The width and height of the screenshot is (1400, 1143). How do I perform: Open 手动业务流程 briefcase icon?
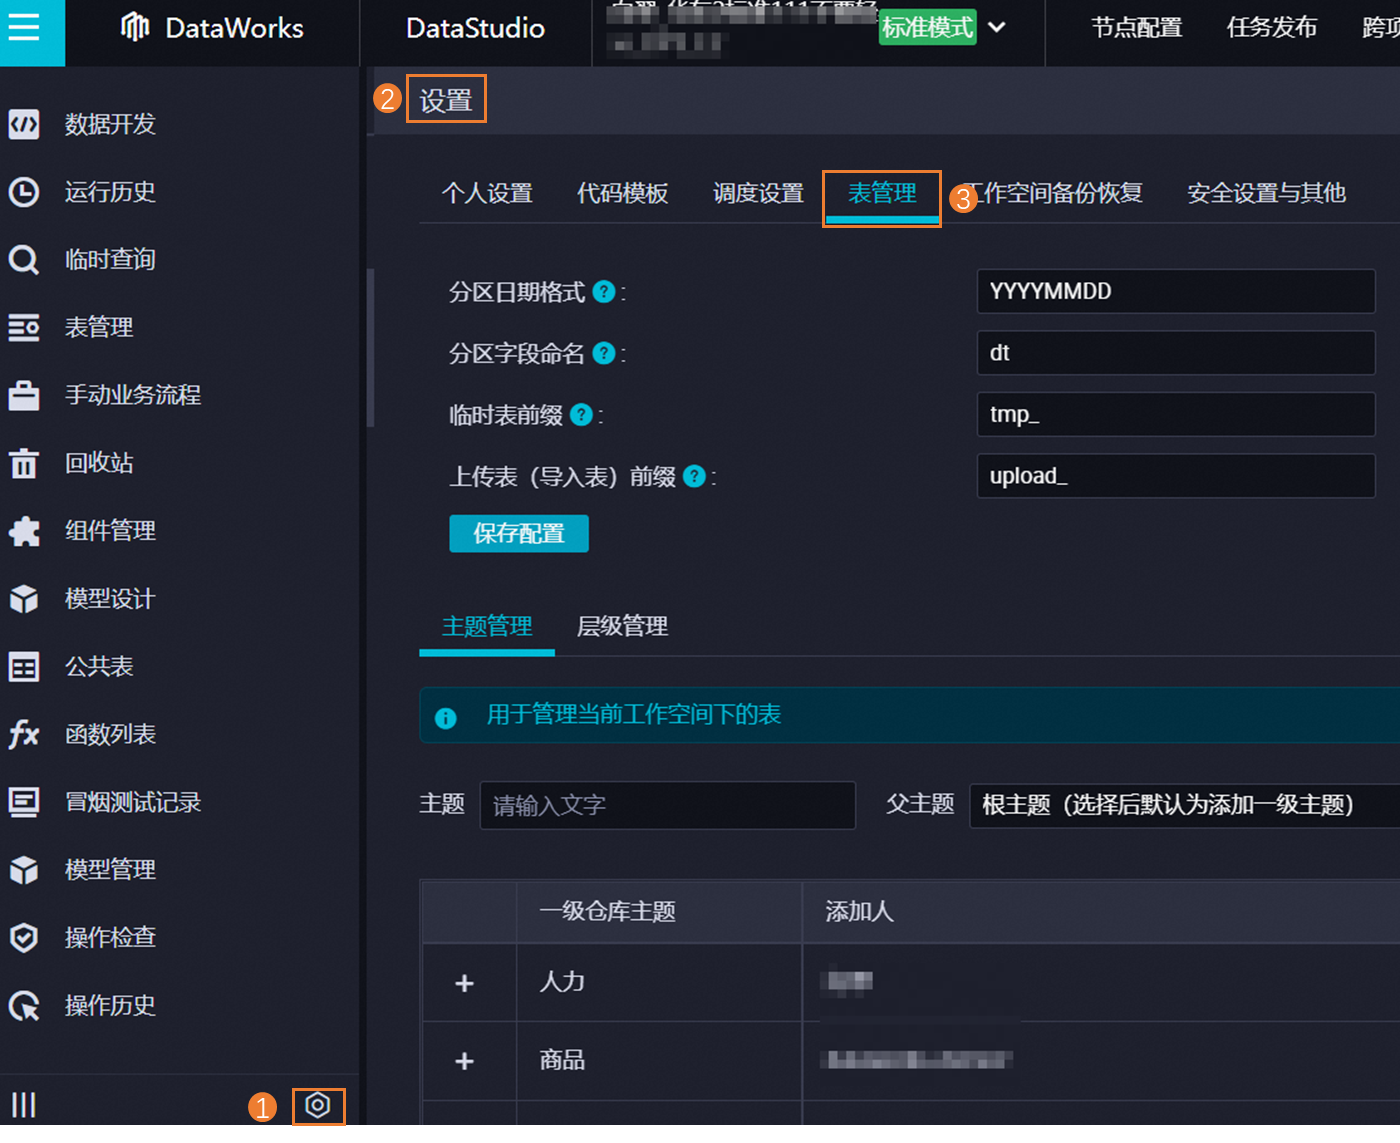coord(24,395)
